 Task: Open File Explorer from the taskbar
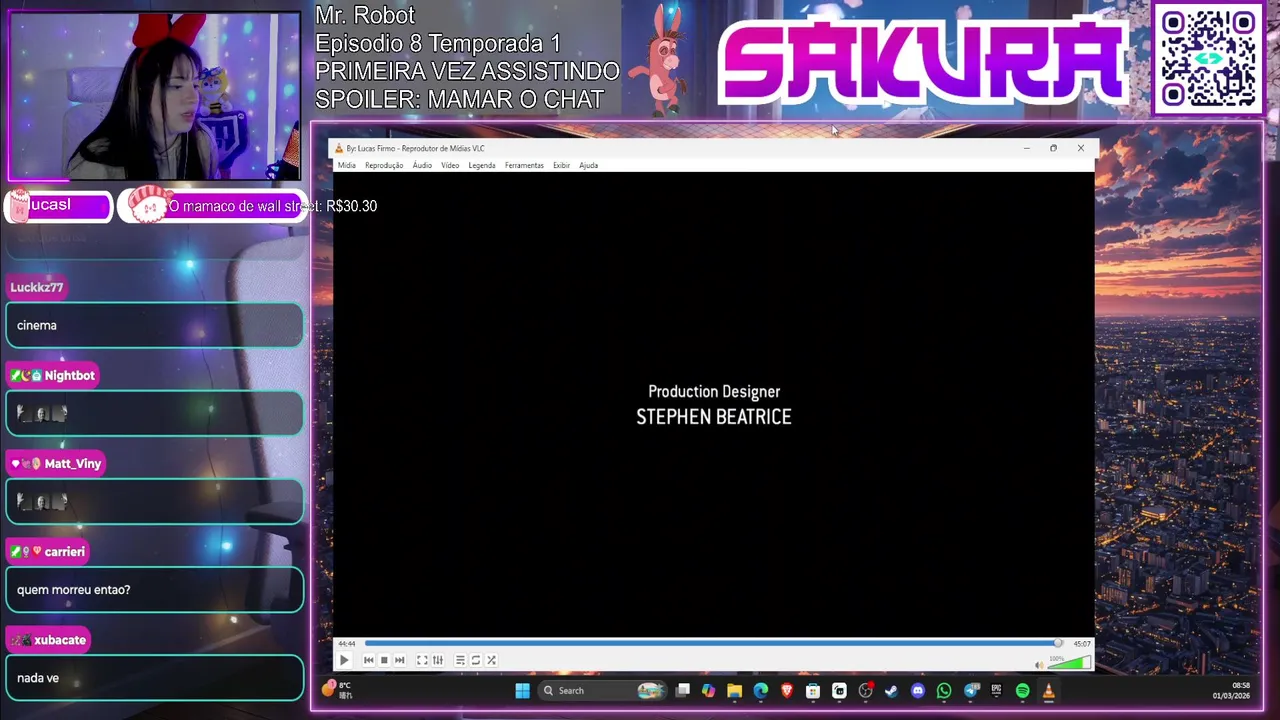734,690
